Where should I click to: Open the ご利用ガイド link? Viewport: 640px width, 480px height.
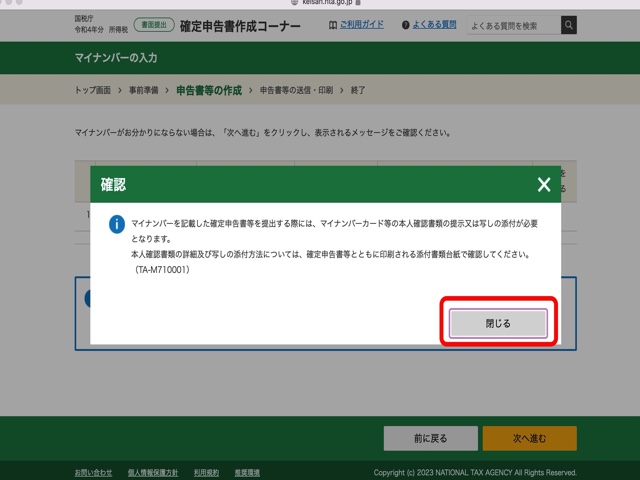pos(362,25)
